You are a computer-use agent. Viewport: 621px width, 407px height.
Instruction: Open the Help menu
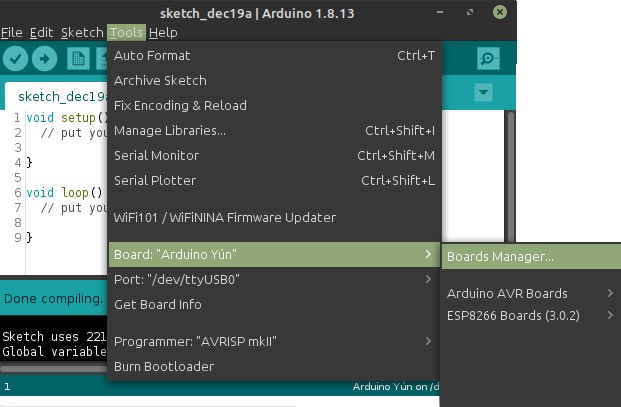(163, 32)
